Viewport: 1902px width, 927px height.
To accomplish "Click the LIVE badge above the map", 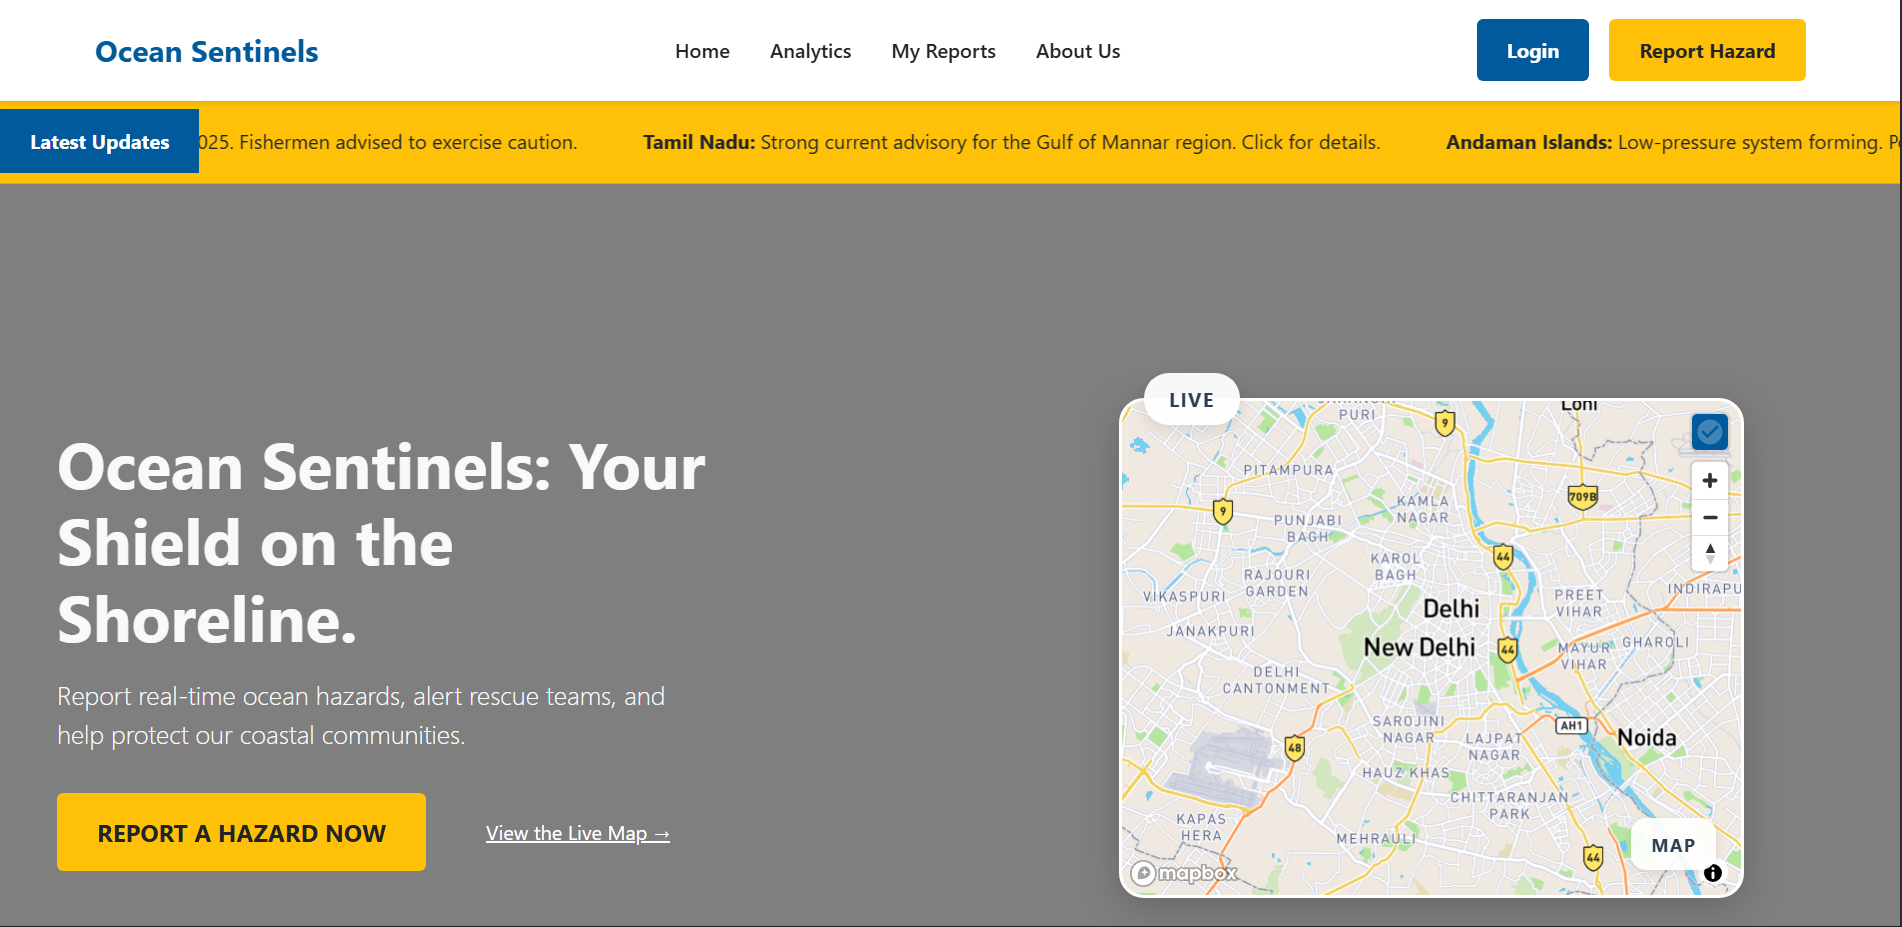I will coord(1191,400).
